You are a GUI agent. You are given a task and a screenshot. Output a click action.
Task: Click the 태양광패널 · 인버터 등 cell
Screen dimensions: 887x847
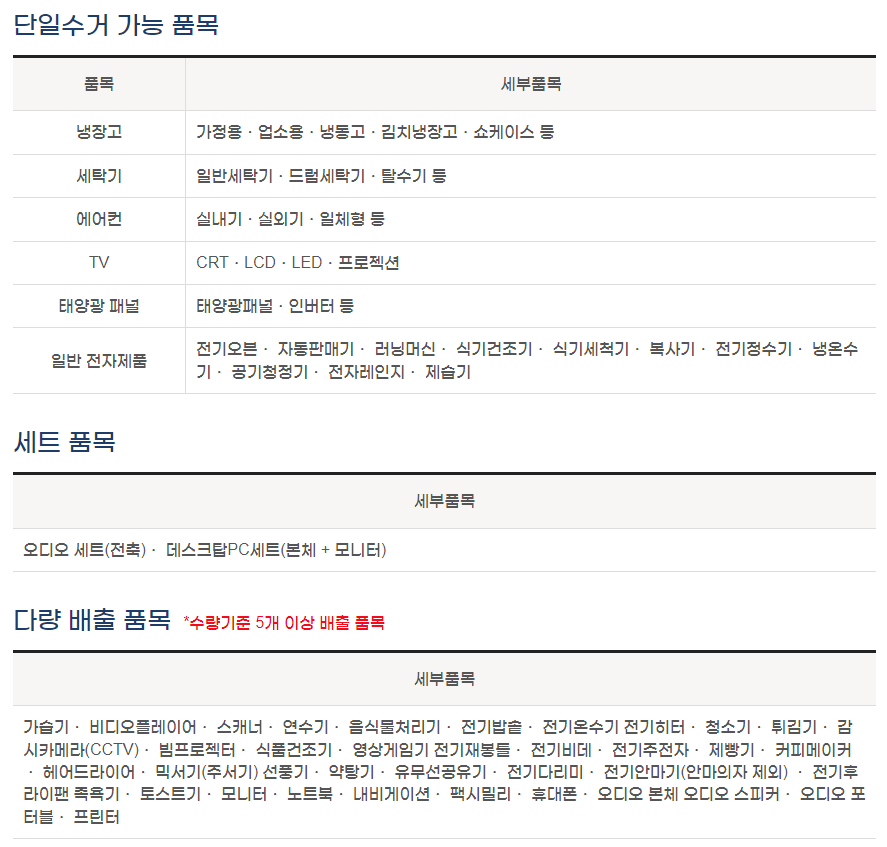pyautogui.click(x=531, y=306)
